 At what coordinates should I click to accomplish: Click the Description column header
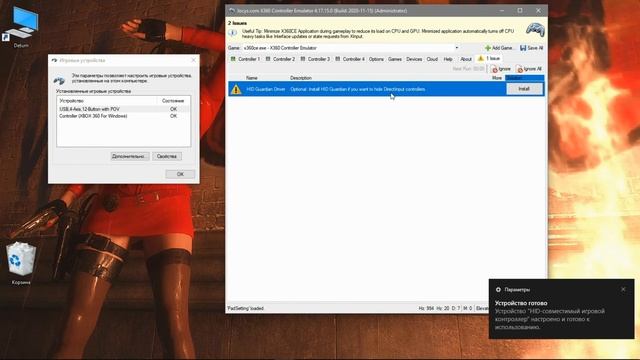tap(301, 78)
